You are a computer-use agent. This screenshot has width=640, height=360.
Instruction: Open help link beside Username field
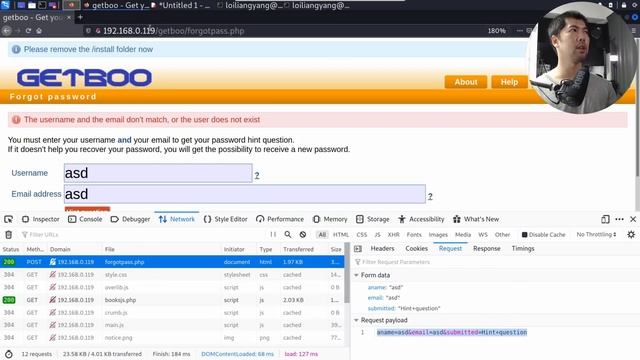point(257,176)
